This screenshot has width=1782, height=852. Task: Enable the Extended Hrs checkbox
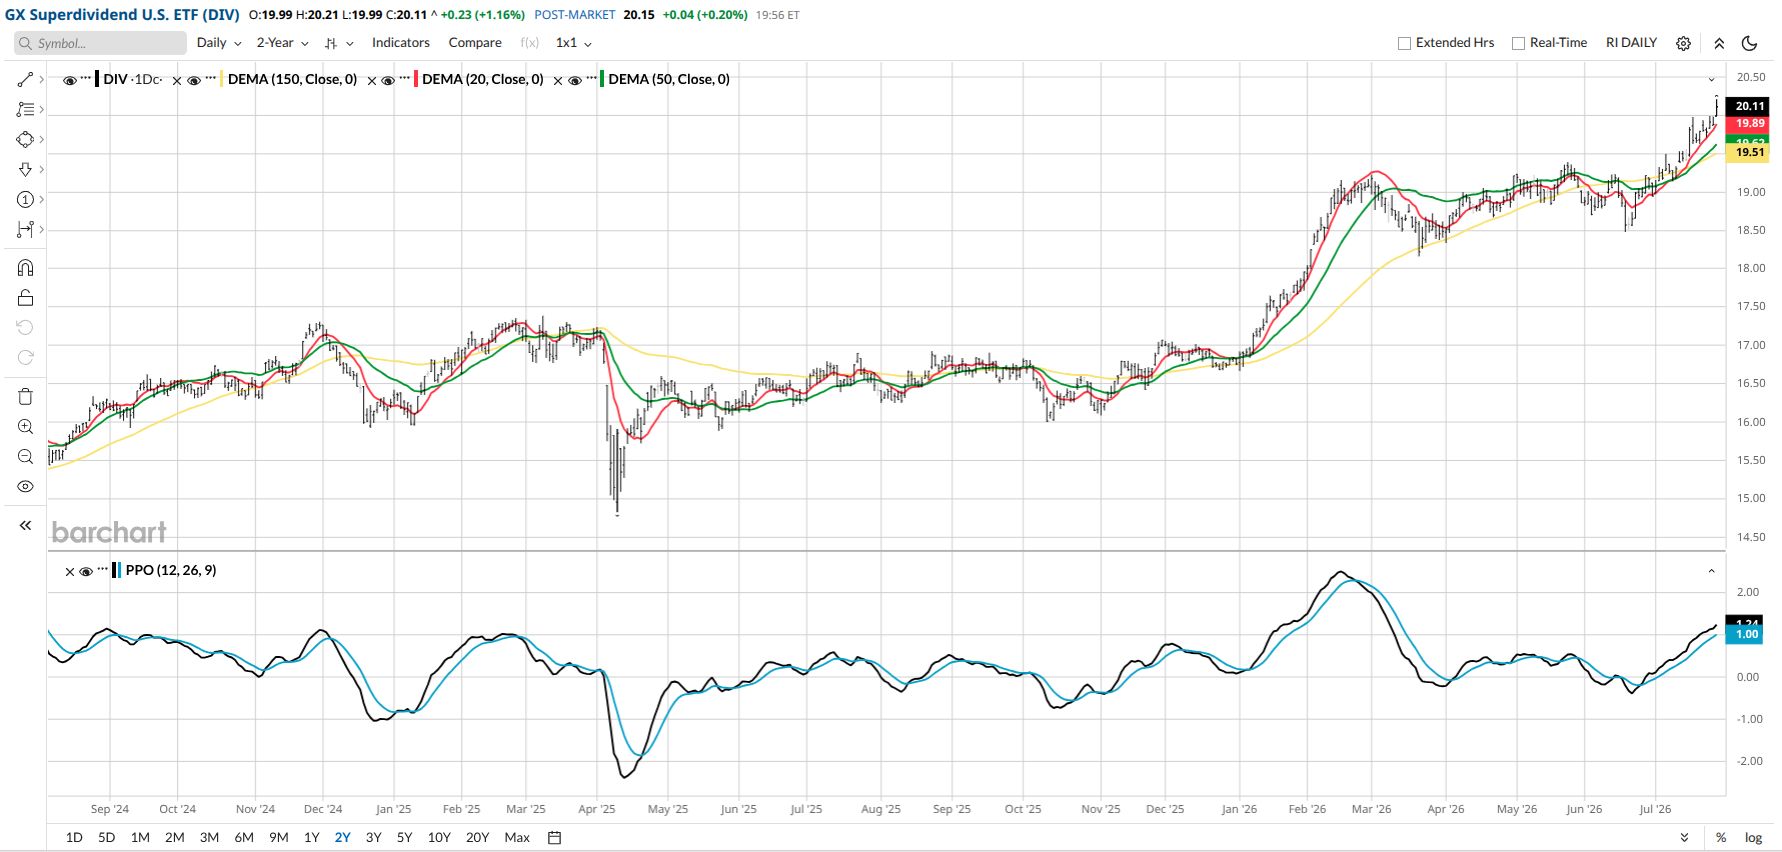[1404, 43]
